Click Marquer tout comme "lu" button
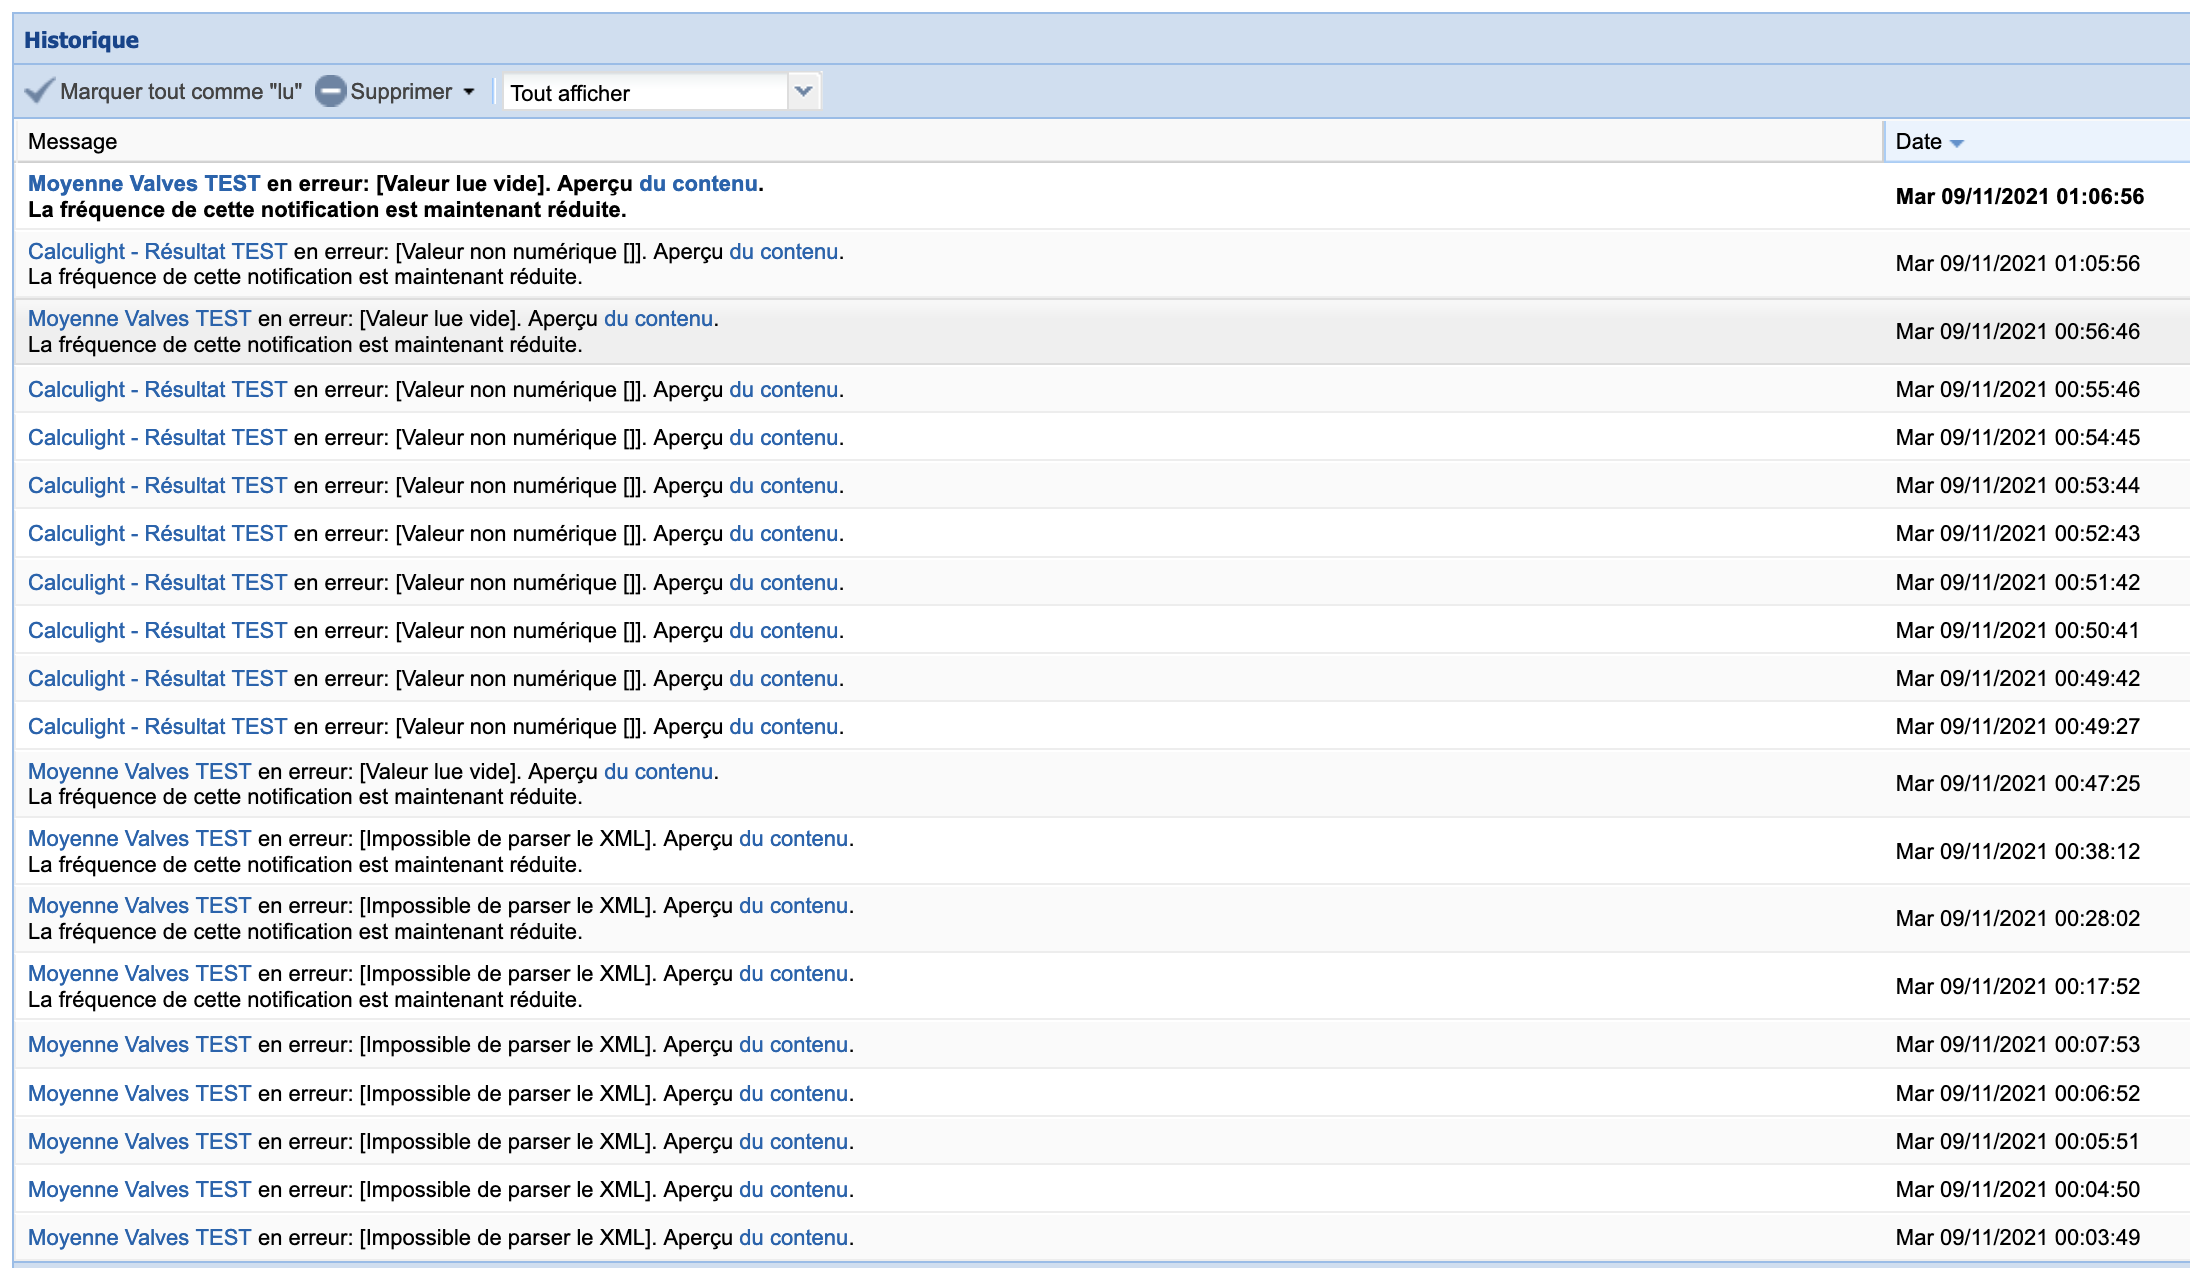The image size is (2190, 1268). [x=180, y=92]
